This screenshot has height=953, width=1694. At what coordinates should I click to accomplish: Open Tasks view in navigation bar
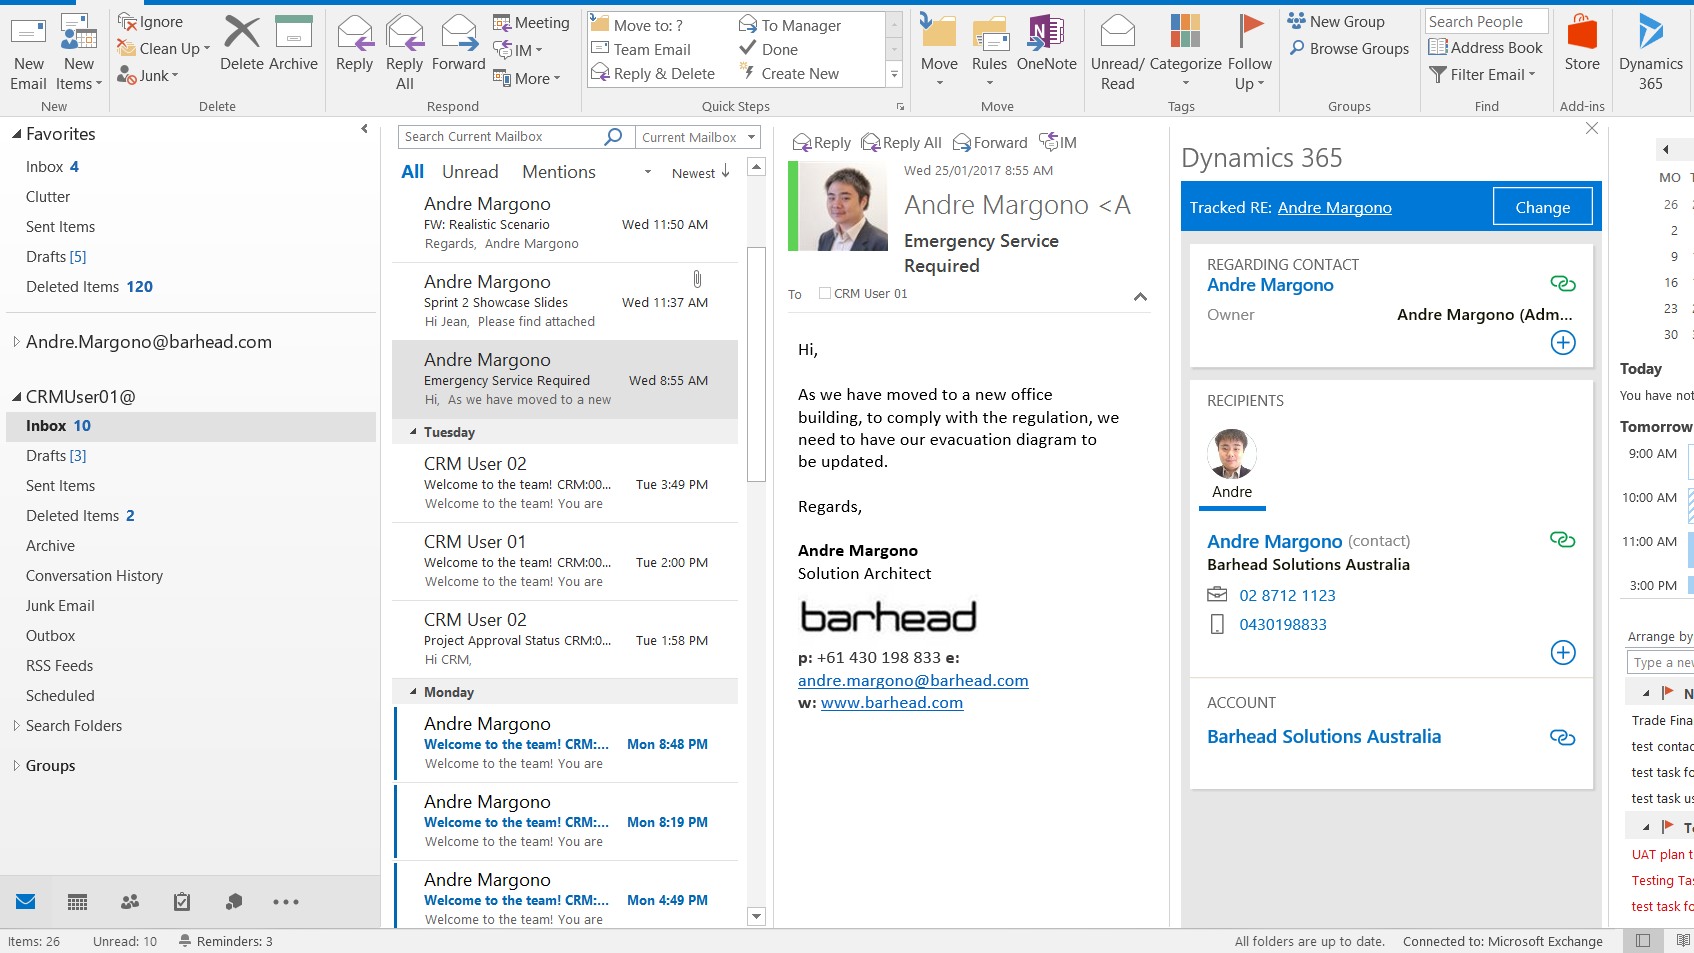pos(182,902)
